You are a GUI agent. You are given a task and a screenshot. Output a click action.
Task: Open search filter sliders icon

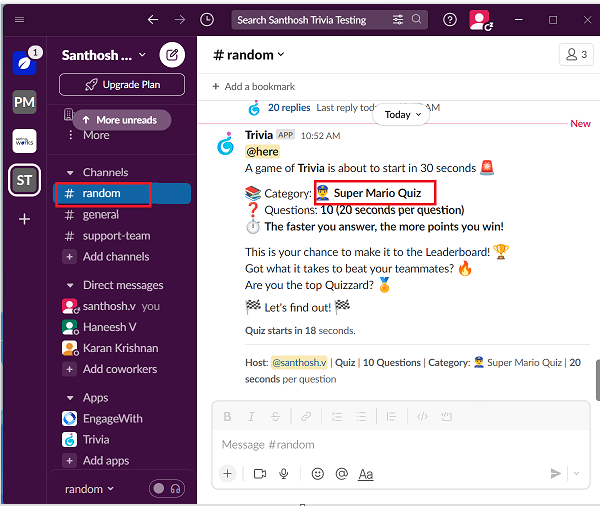pyautogui.click(x=398, y=20)
